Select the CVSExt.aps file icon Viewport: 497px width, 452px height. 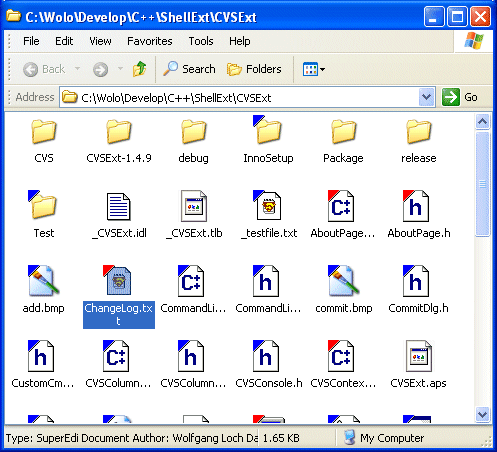(x=419, y=356)
